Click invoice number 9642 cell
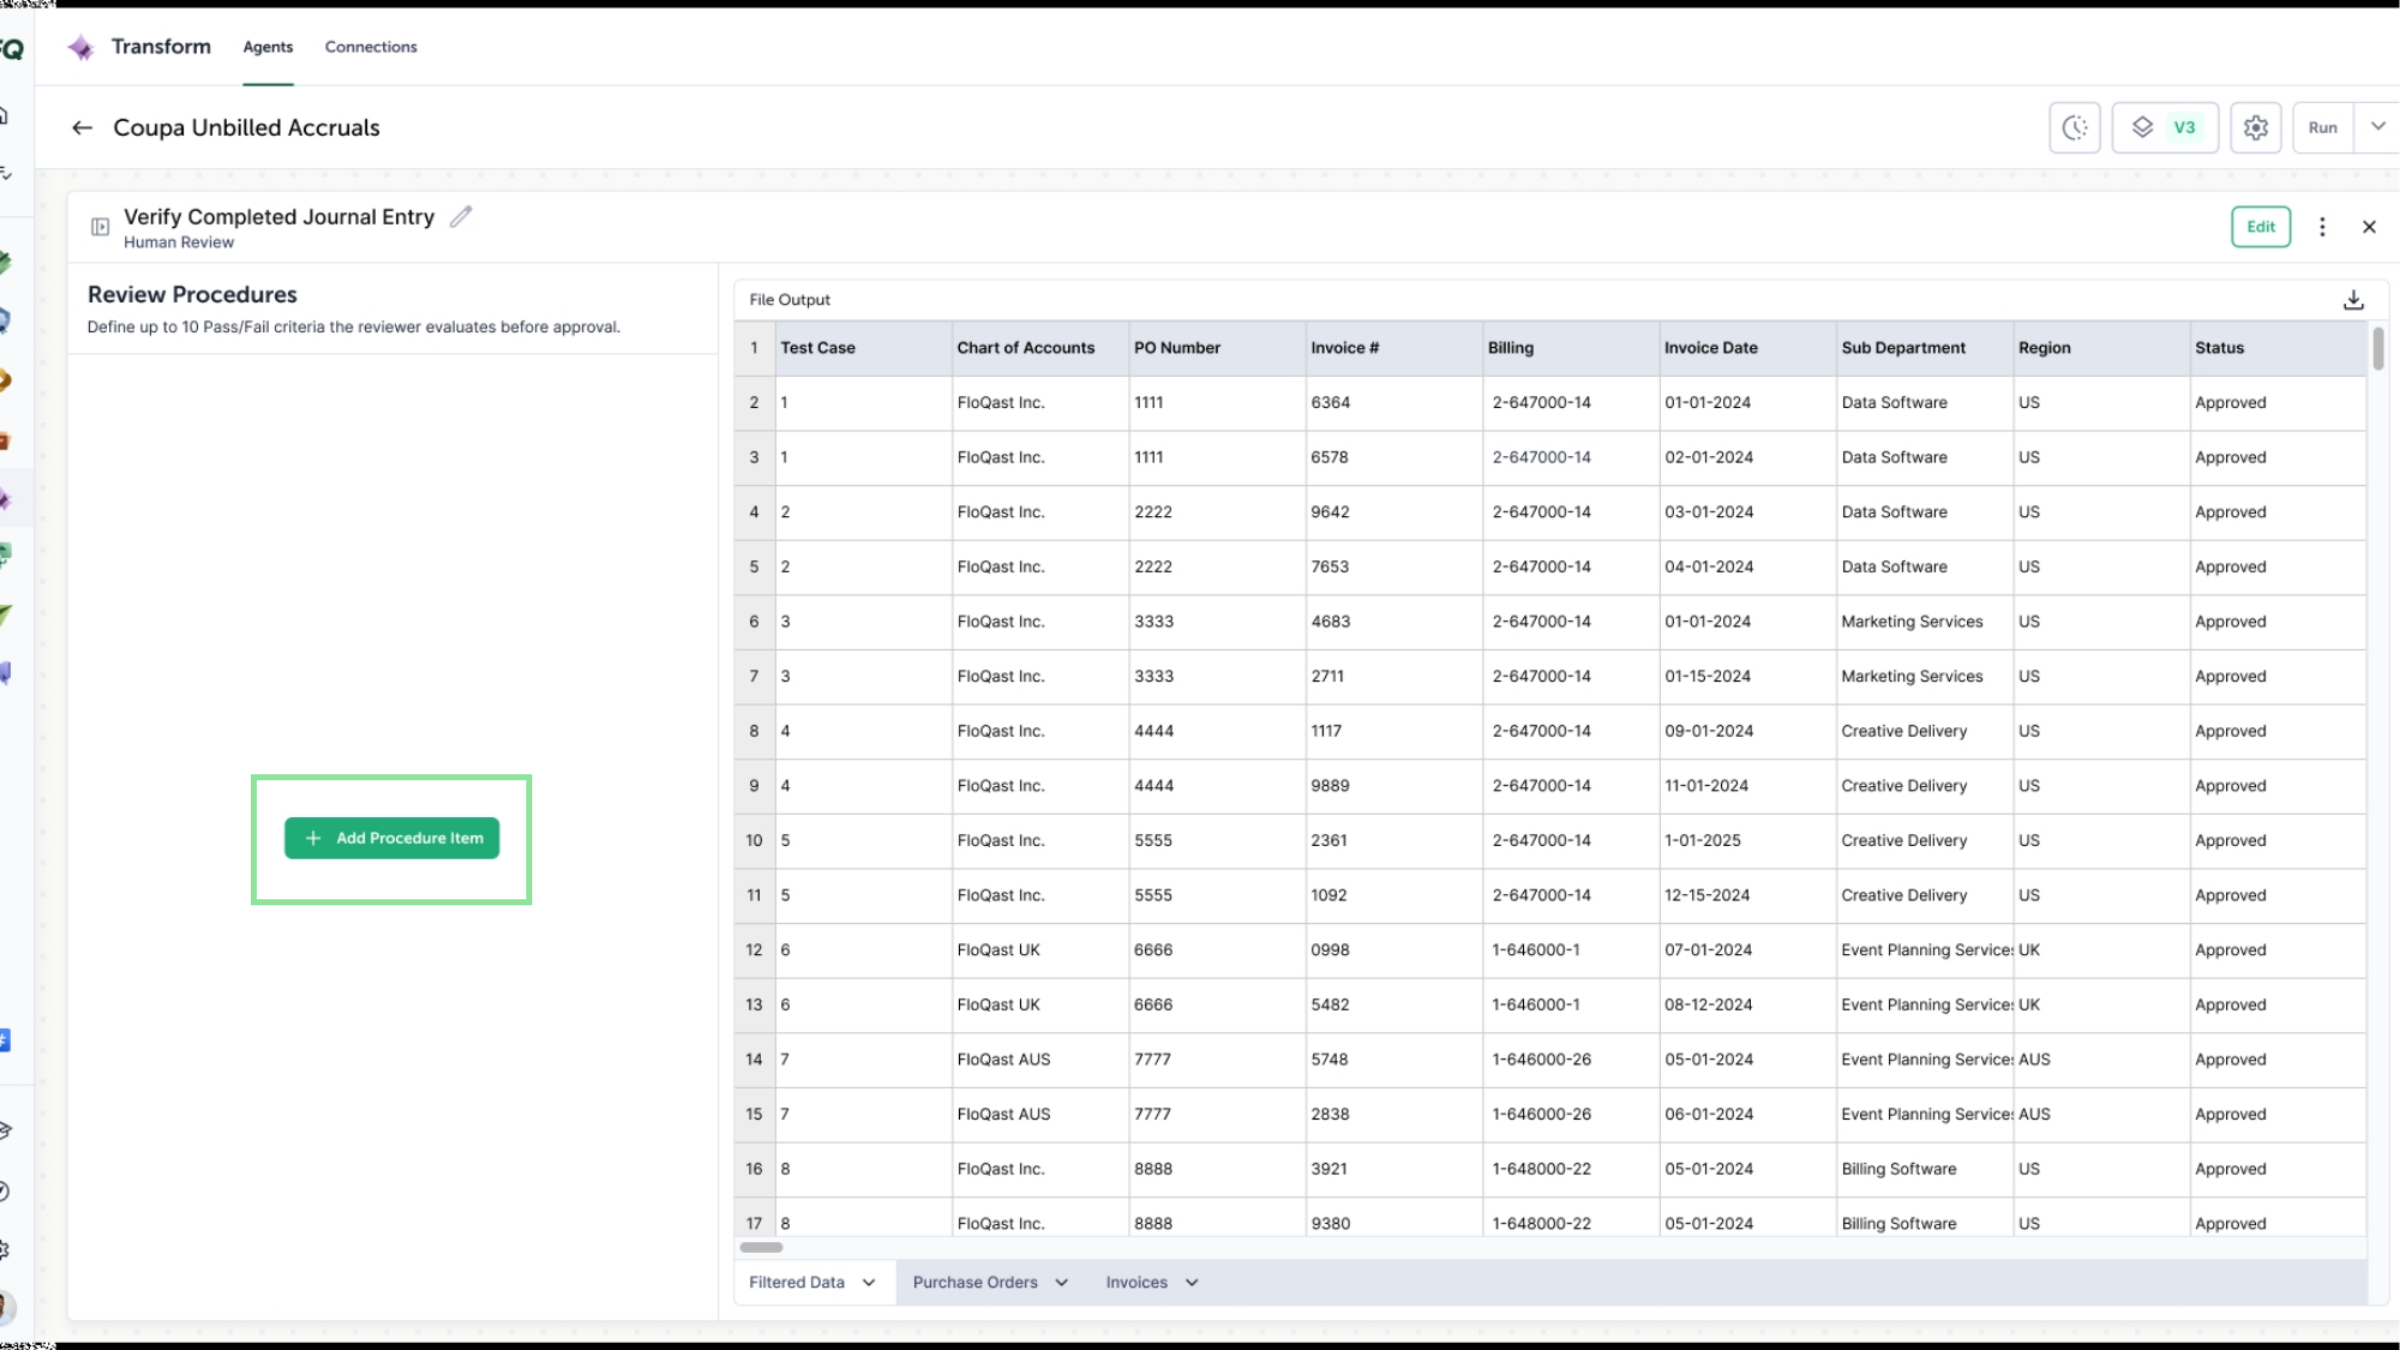Viewport: 2400px width, 1350px height. coord(1394,512)
